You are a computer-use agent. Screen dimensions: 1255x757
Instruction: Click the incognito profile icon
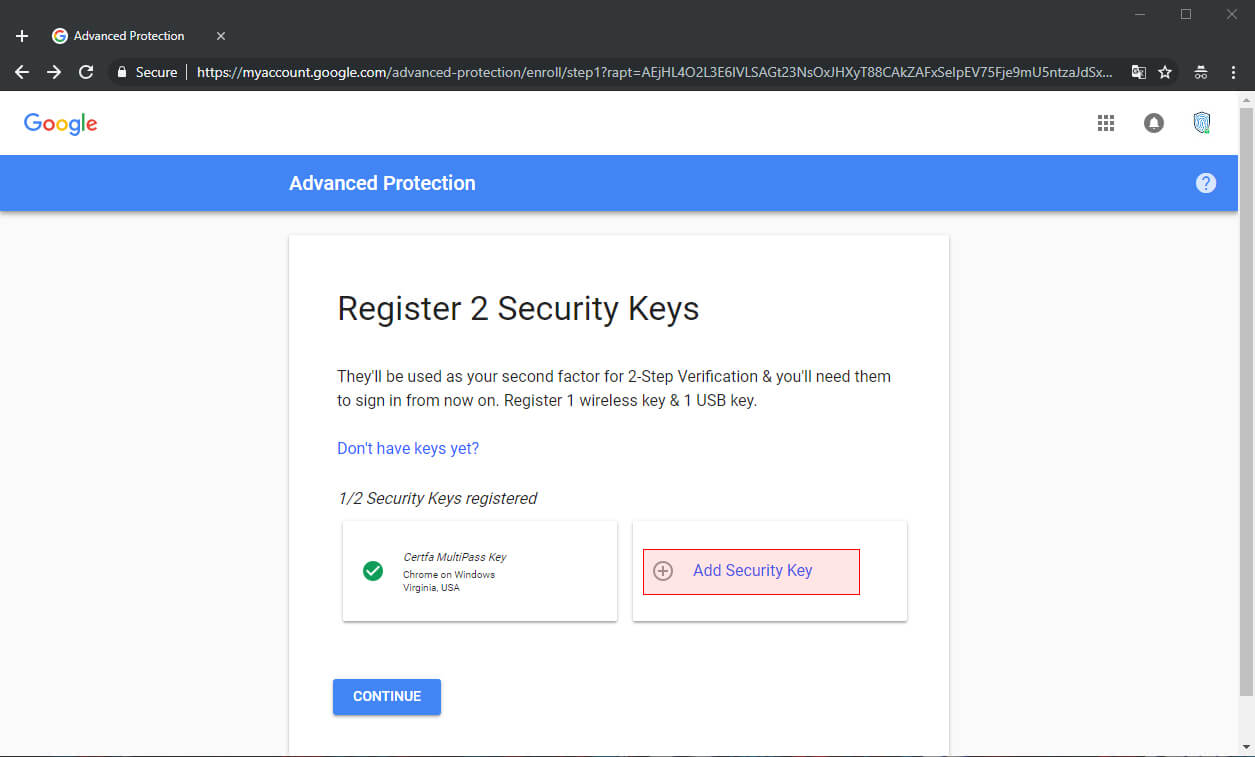(x=1200, y=72)
